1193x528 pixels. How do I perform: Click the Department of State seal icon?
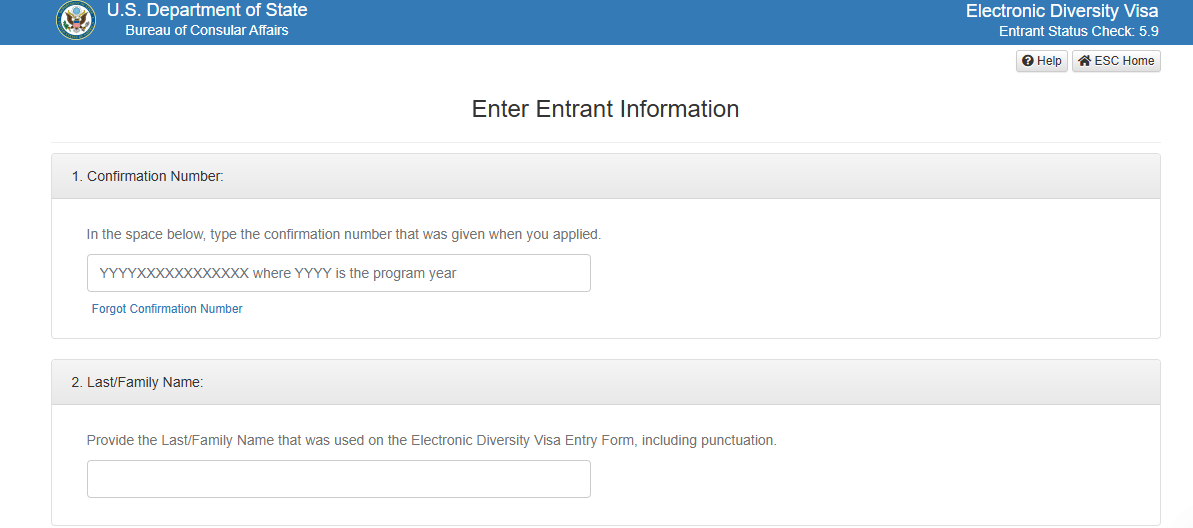click(x=76, y=21)
